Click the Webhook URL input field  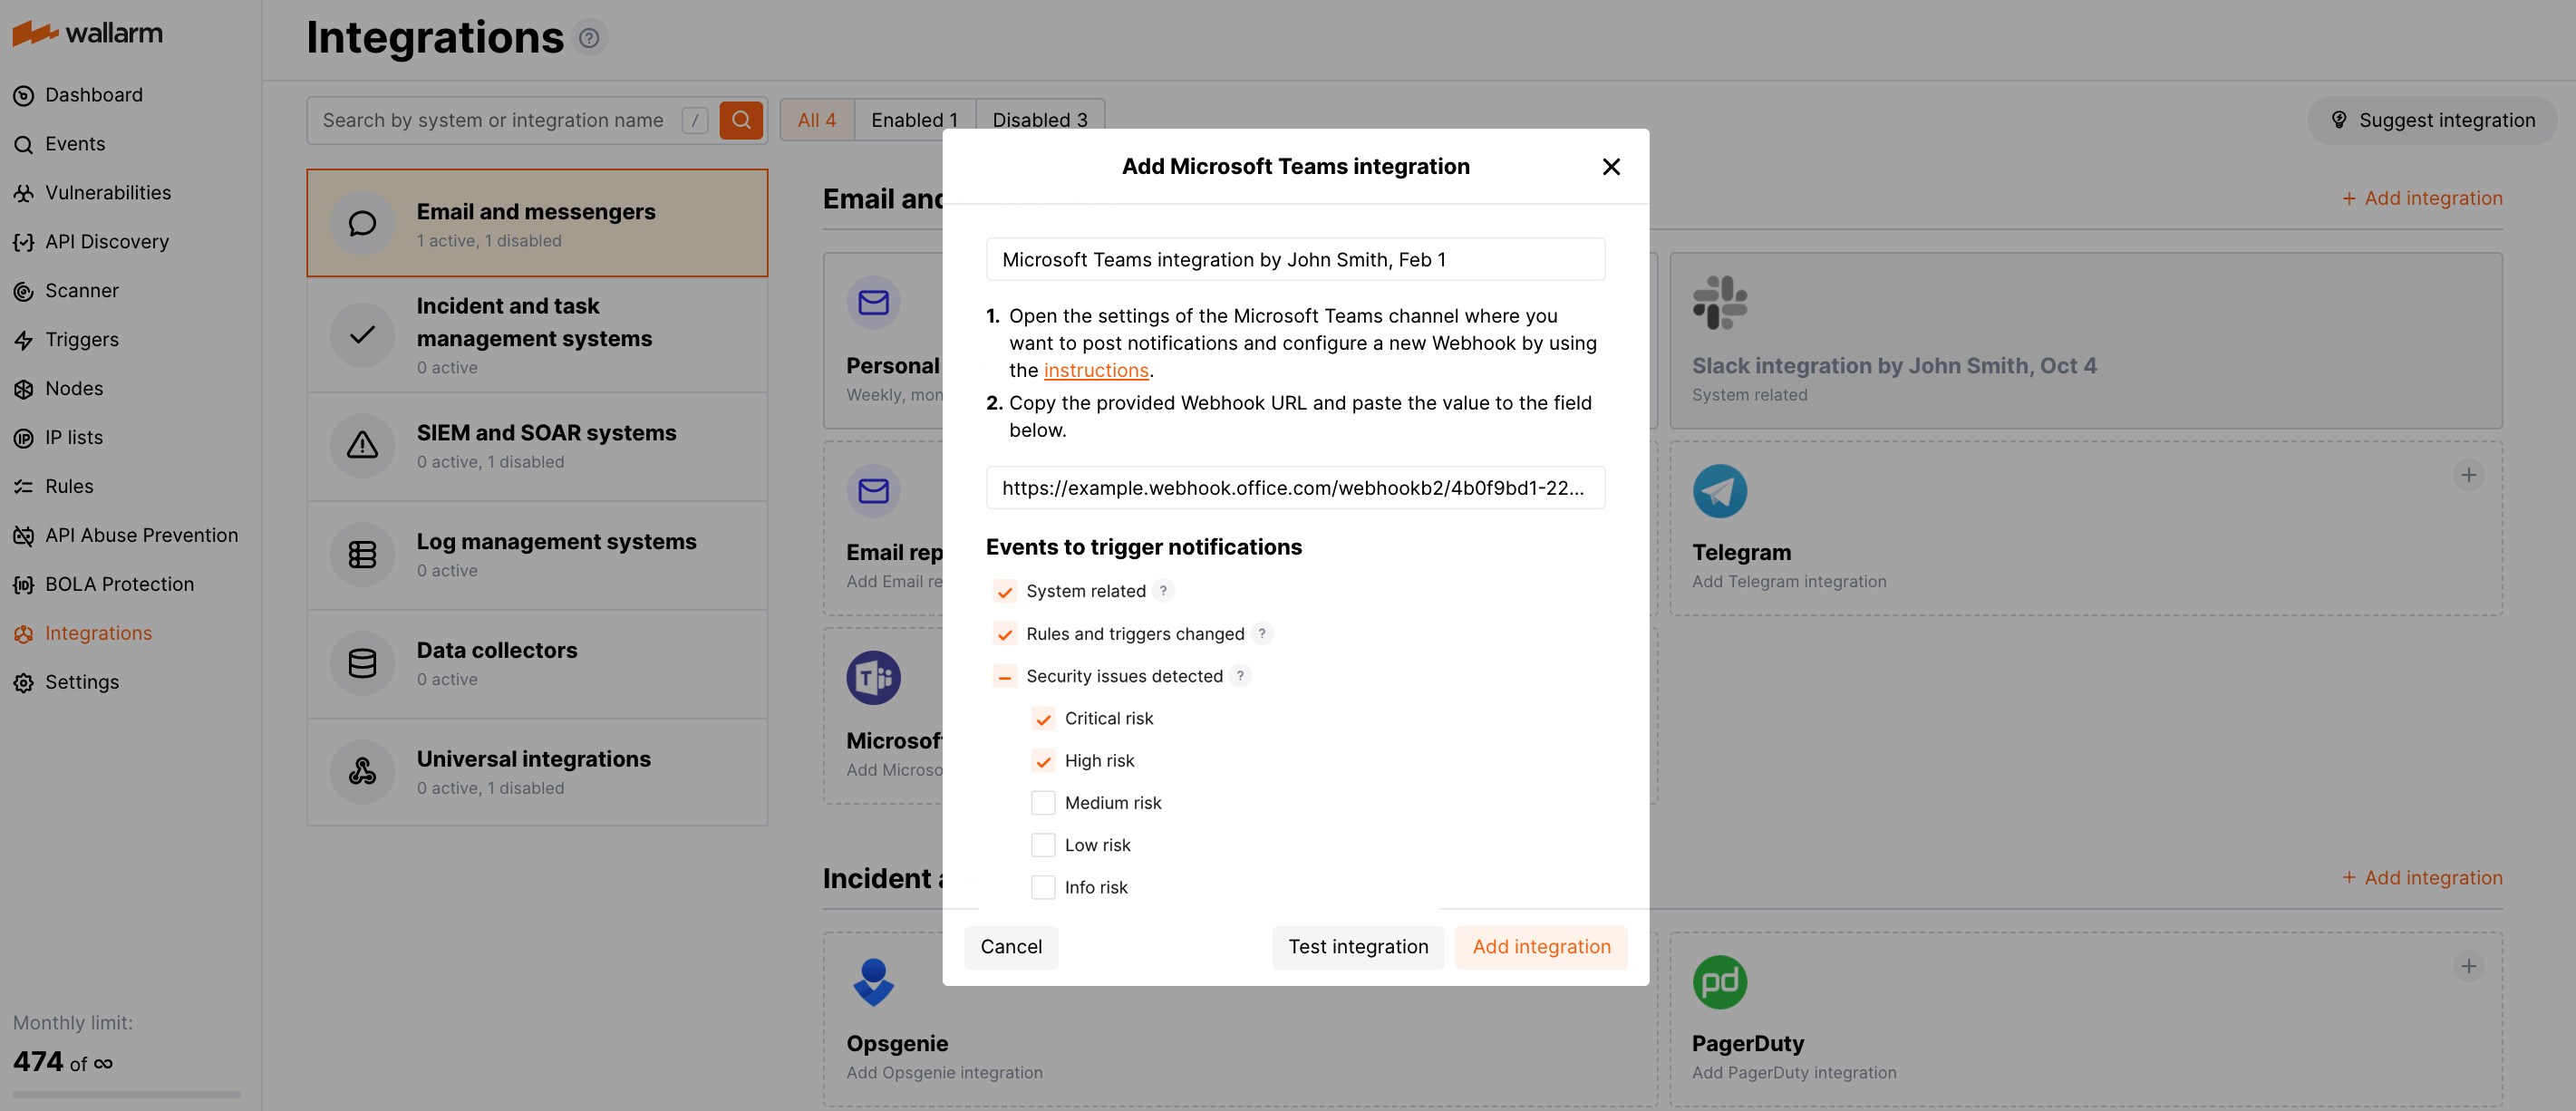[x=1295, y=488]
